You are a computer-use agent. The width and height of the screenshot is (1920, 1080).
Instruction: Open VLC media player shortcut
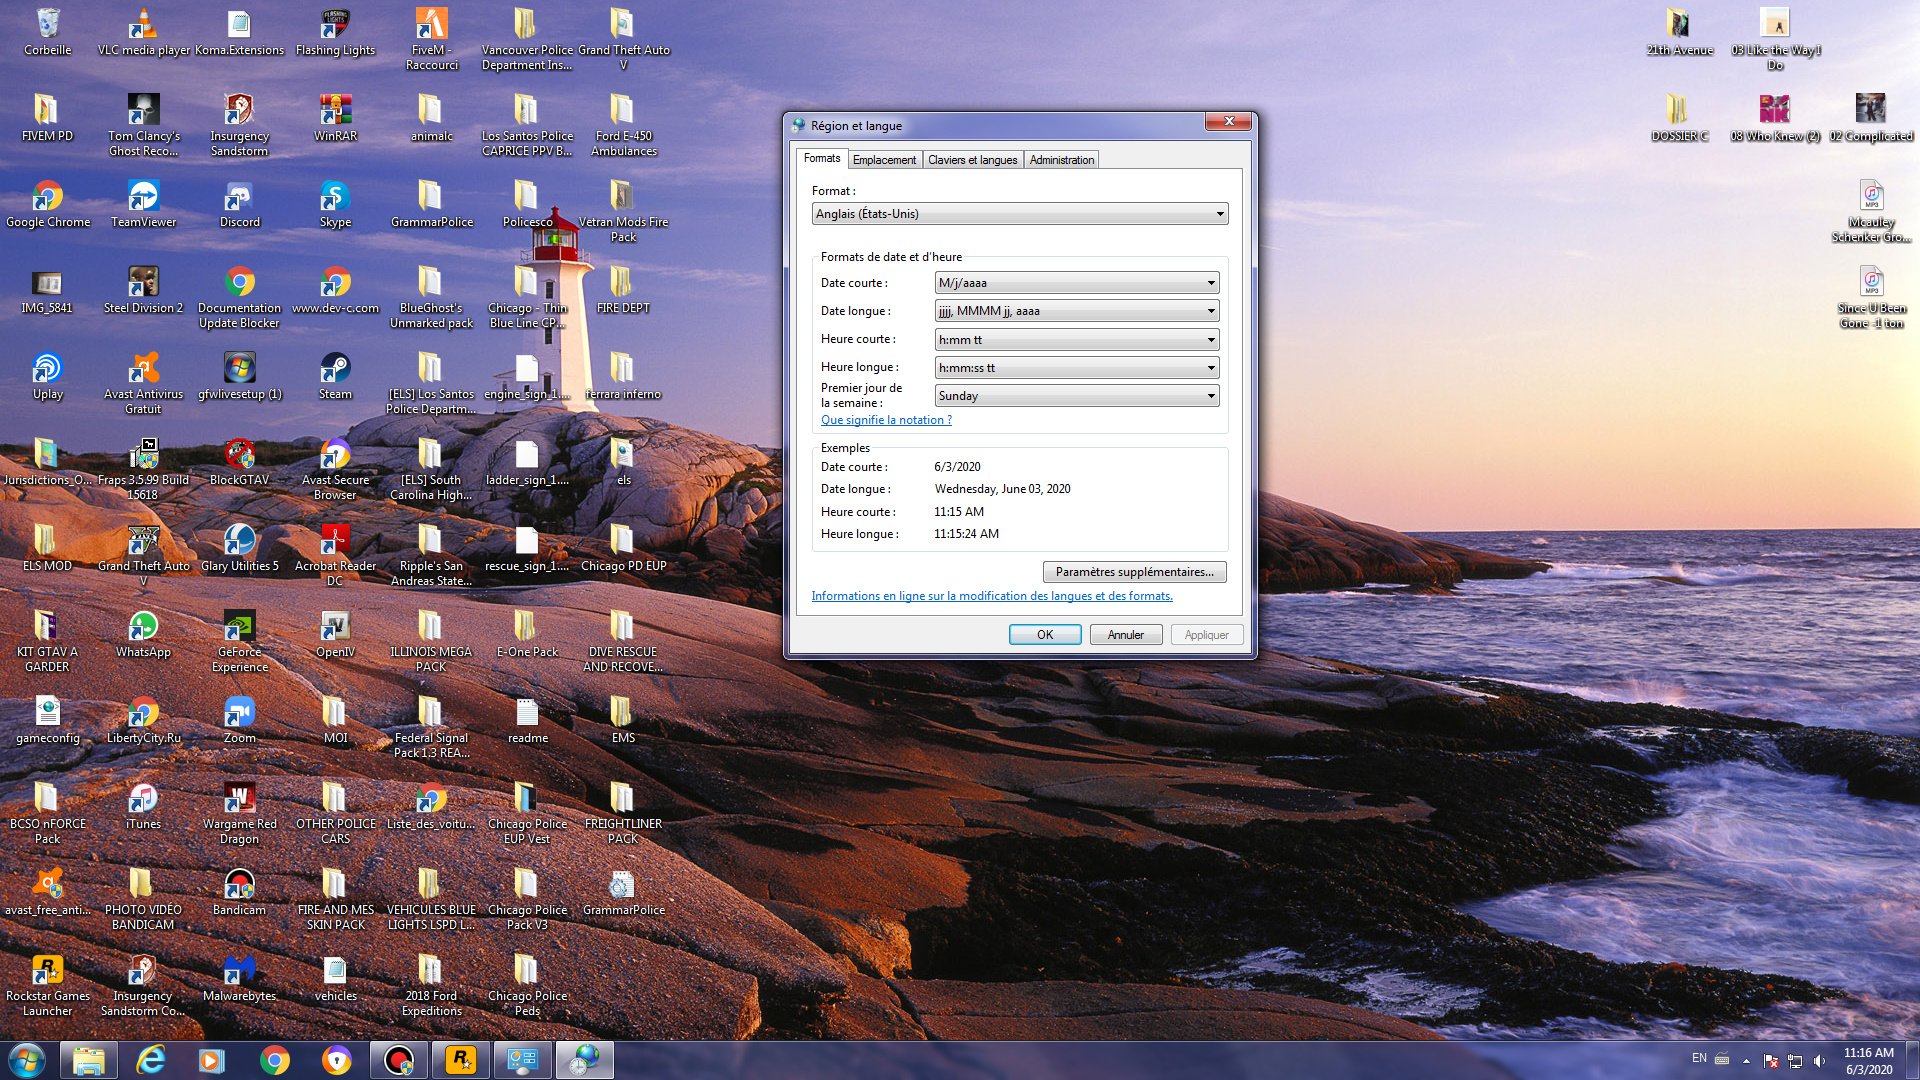point(143,25)
